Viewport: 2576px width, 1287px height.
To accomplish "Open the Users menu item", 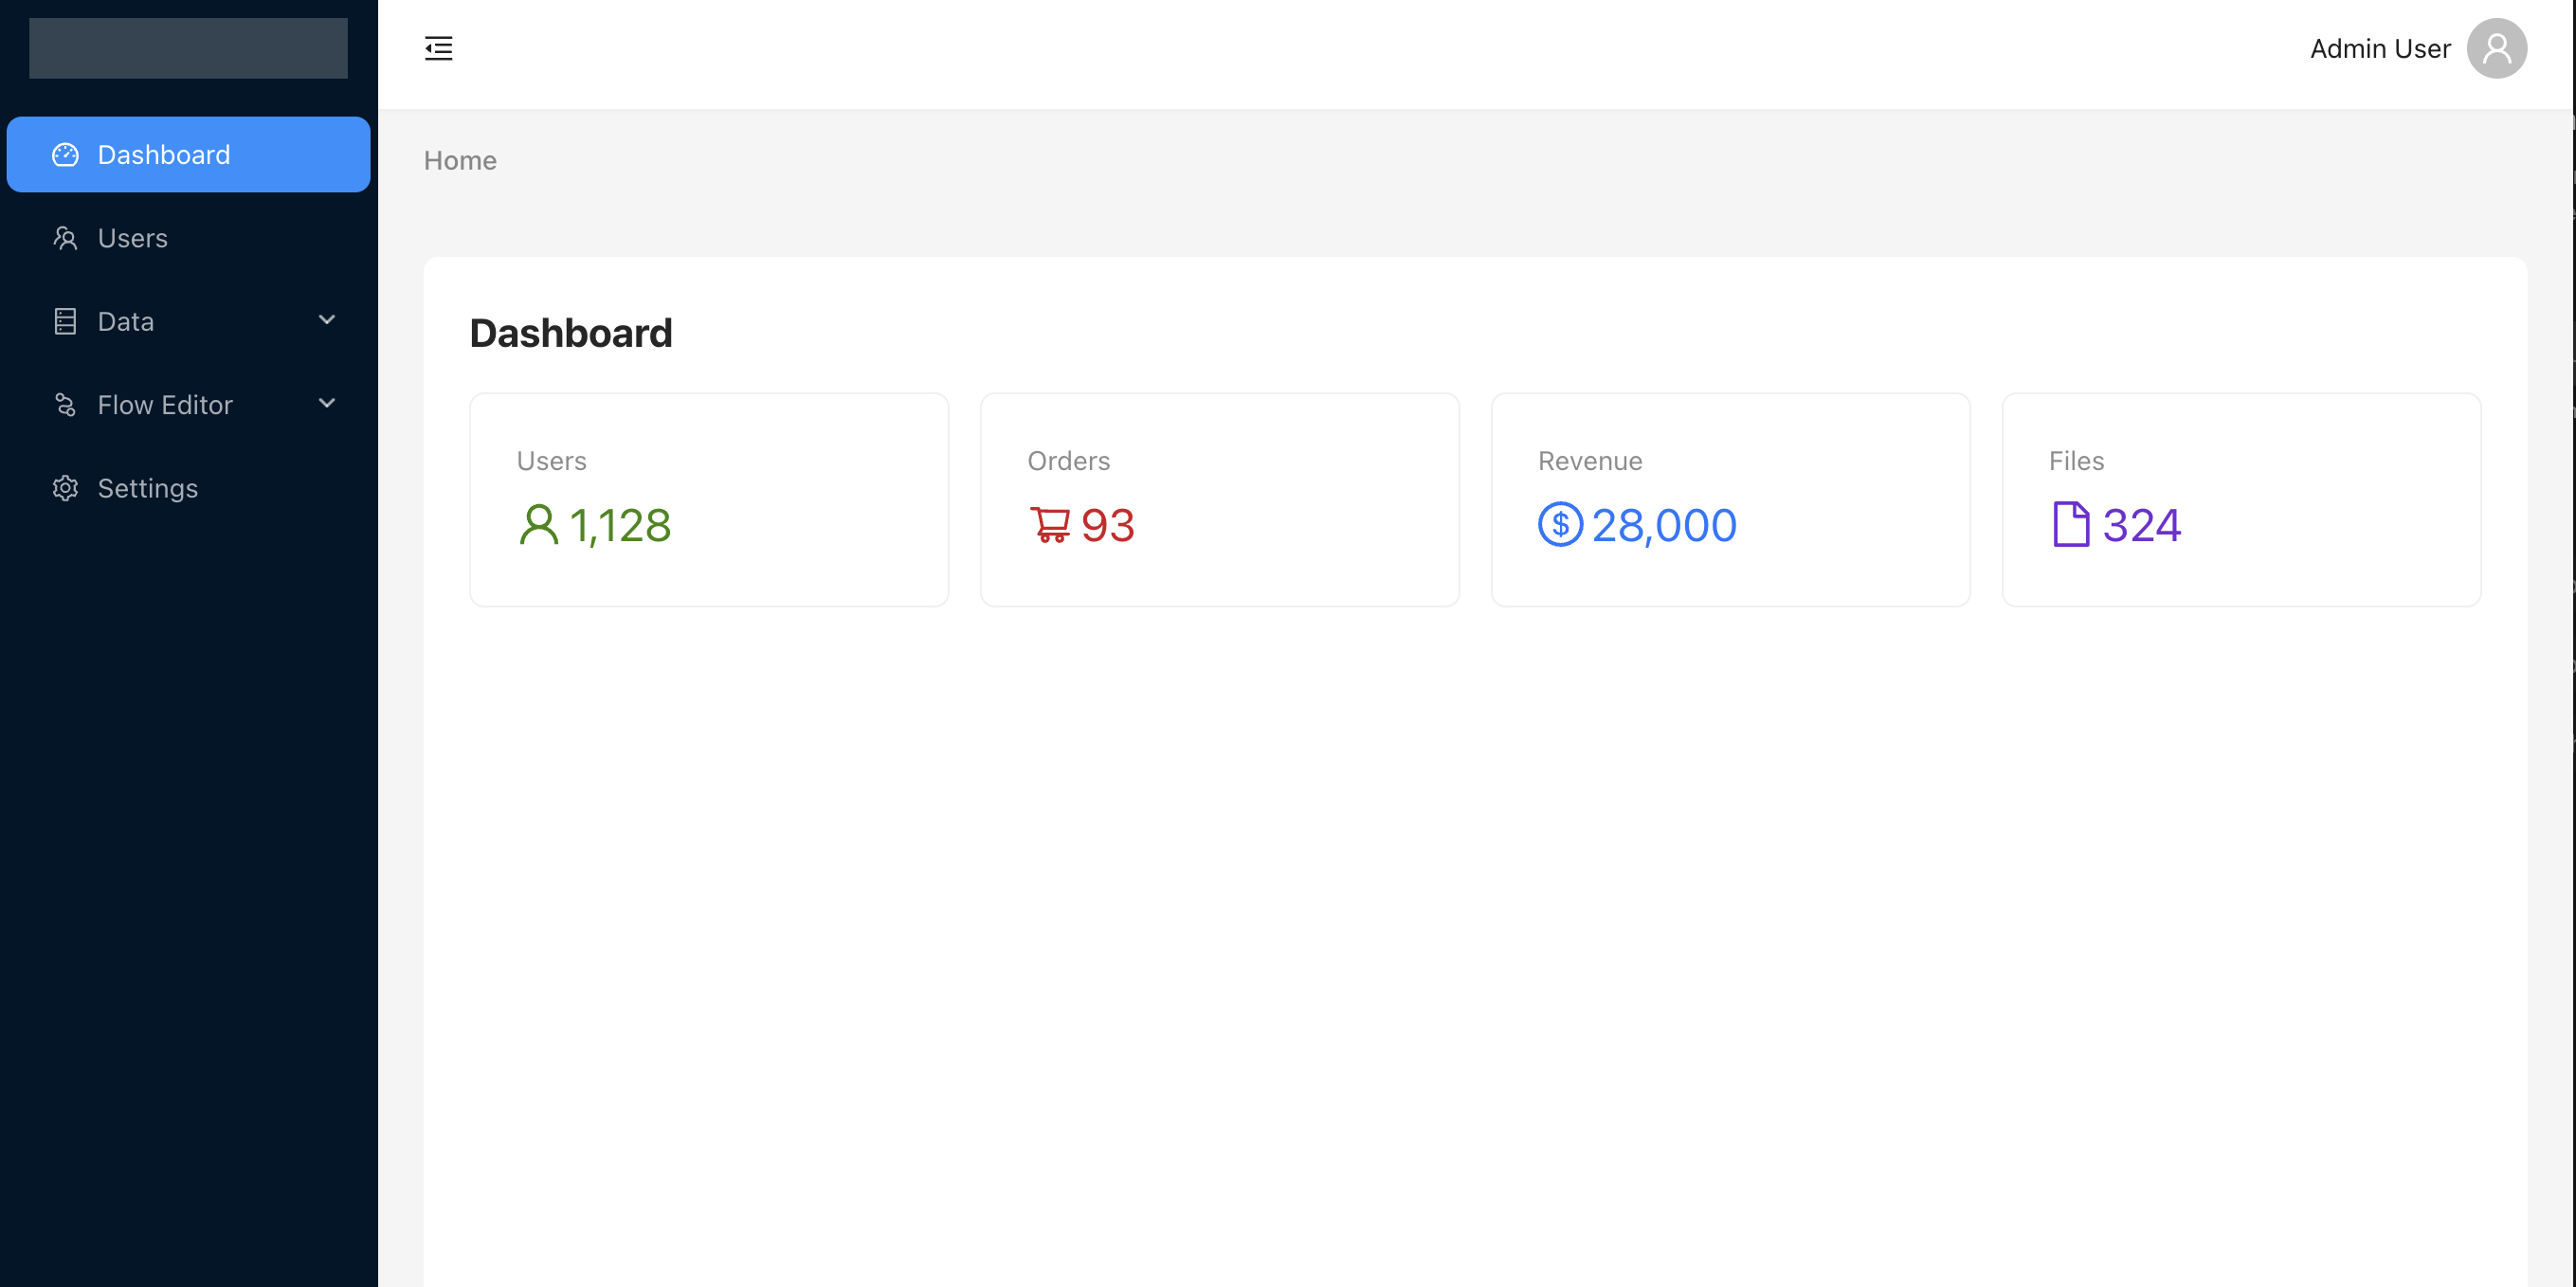I will coord(133,238).
